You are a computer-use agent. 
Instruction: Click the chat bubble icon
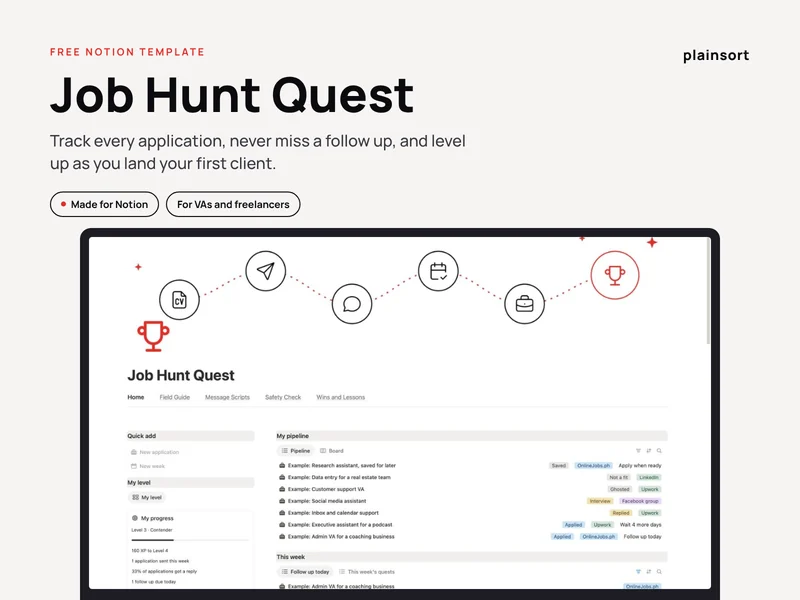(x=352, y=304)
